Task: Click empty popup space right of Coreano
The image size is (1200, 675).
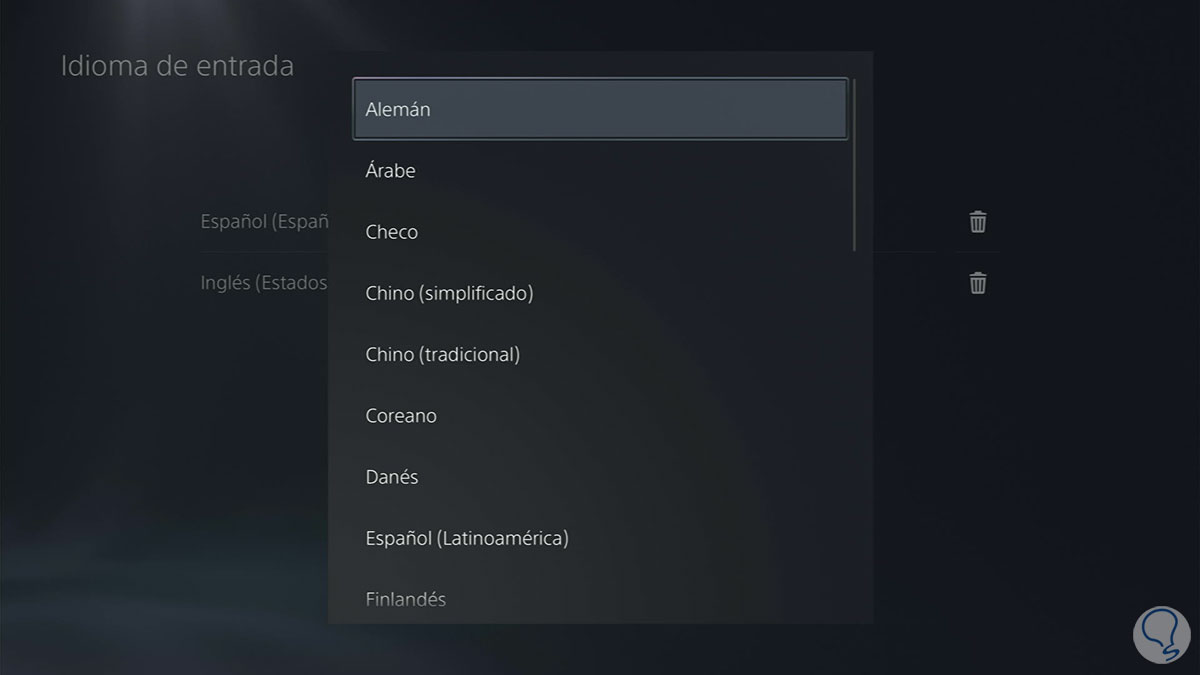Action: point(650,416)
